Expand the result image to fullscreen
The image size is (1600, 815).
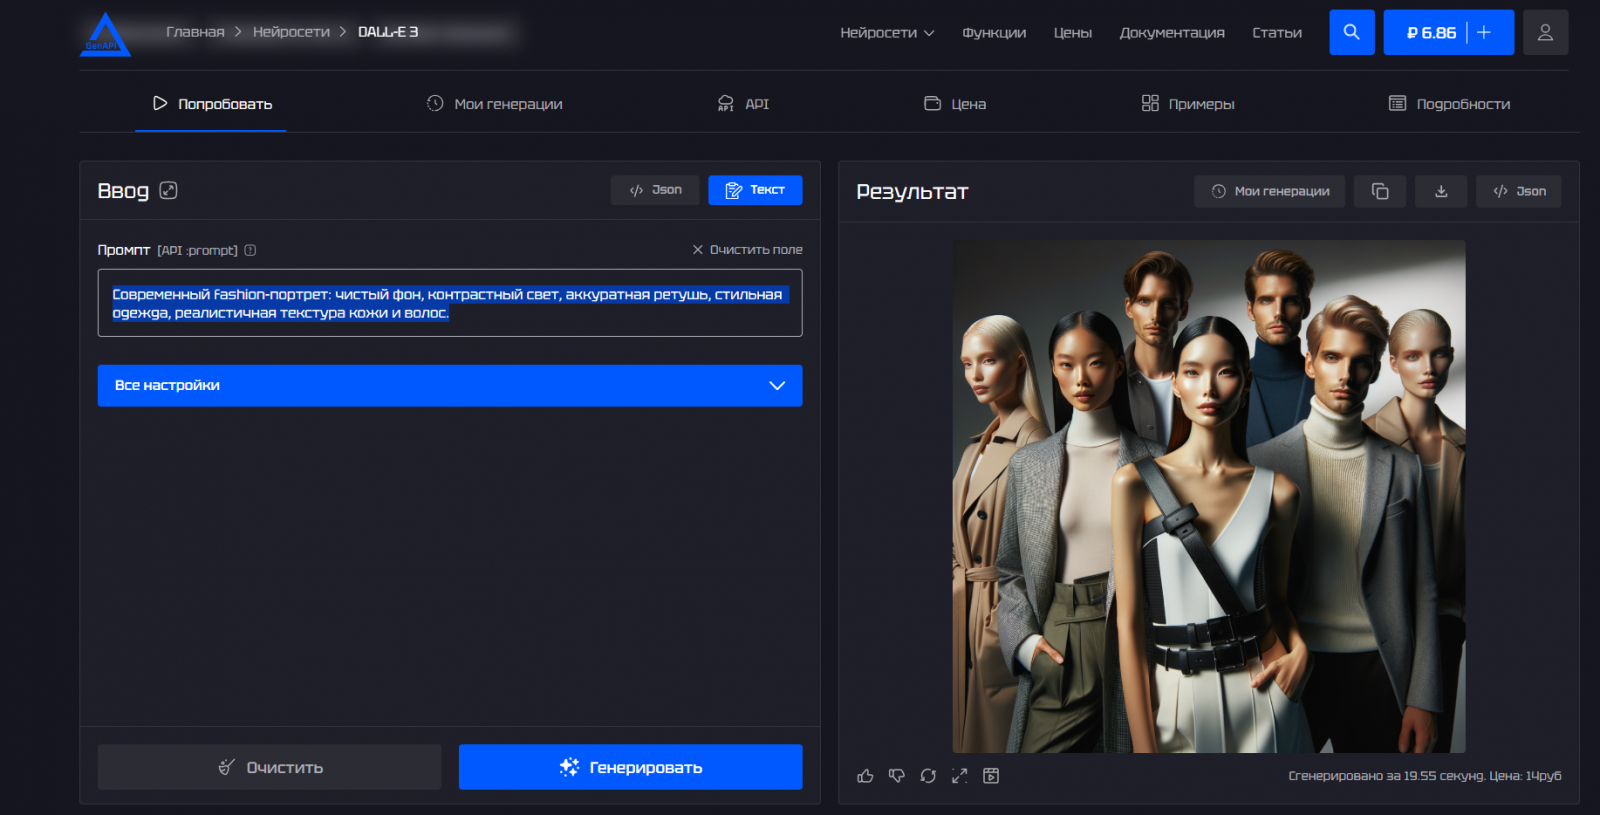(959, 776)
